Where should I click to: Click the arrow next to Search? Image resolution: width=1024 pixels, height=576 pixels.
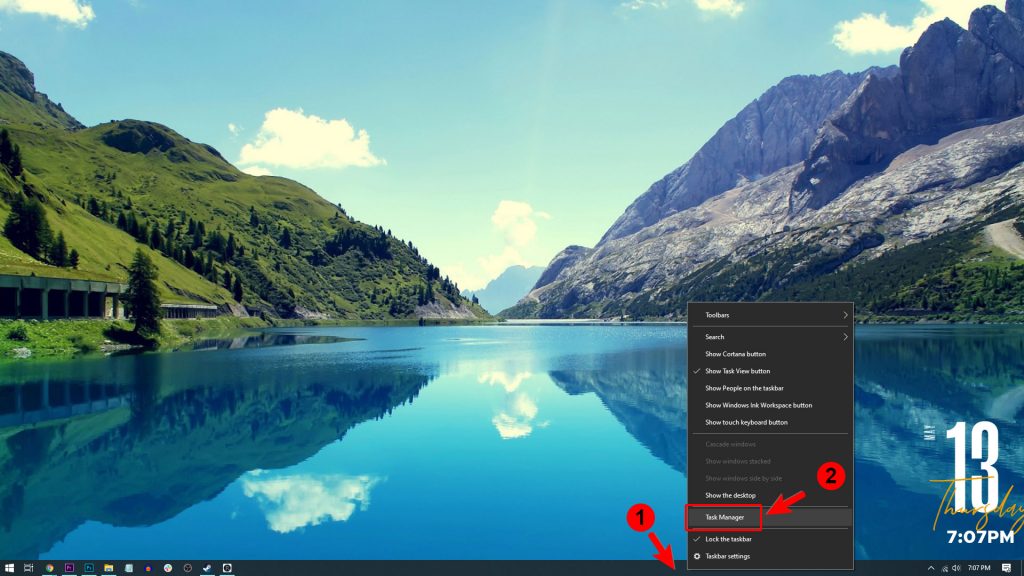click(845, 337)
